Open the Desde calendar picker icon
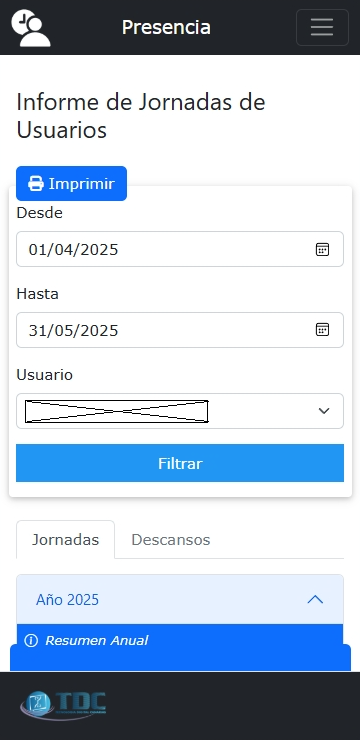Screen dimensions: 360x740 pyautogui.click(x=322, y=249)
